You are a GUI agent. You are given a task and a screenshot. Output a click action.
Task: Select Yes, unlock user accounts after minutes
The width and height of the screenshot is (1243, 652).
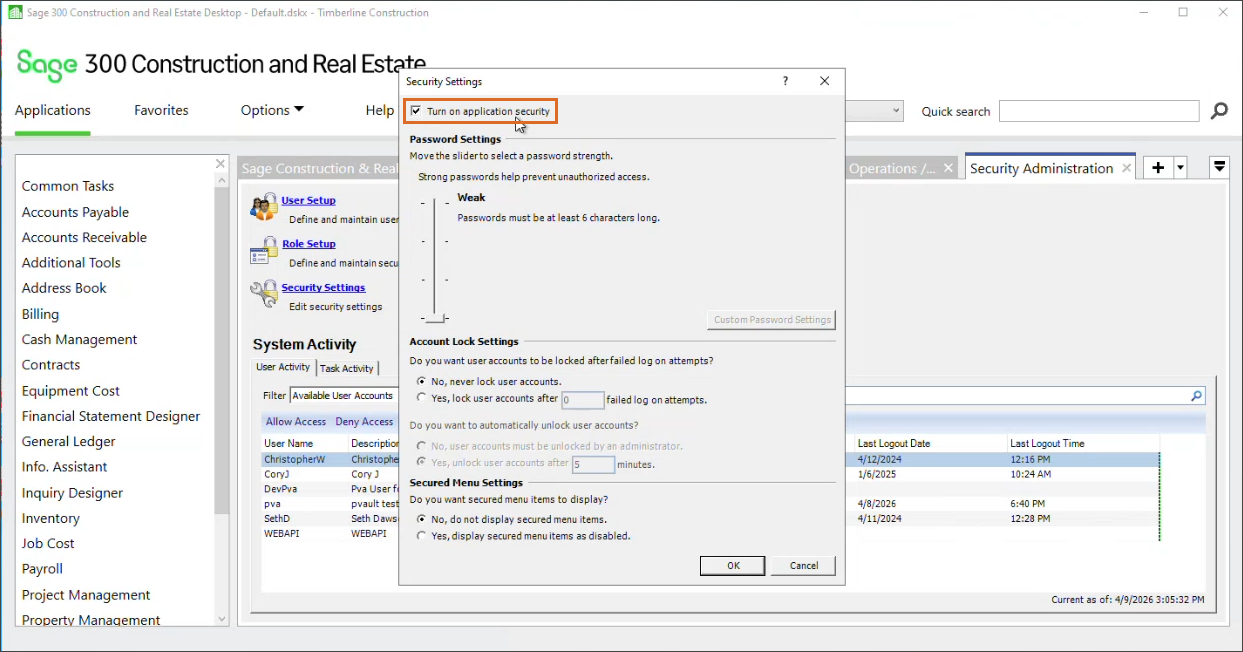point(421,463)
